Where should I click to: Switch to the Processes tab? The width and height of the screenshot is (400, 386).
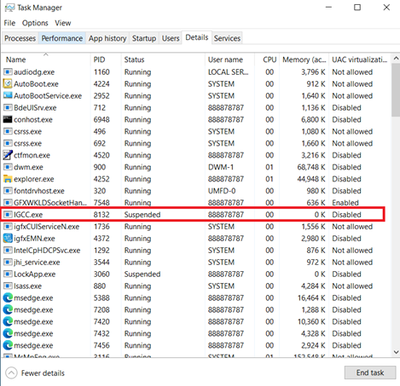tap(20, 38)
